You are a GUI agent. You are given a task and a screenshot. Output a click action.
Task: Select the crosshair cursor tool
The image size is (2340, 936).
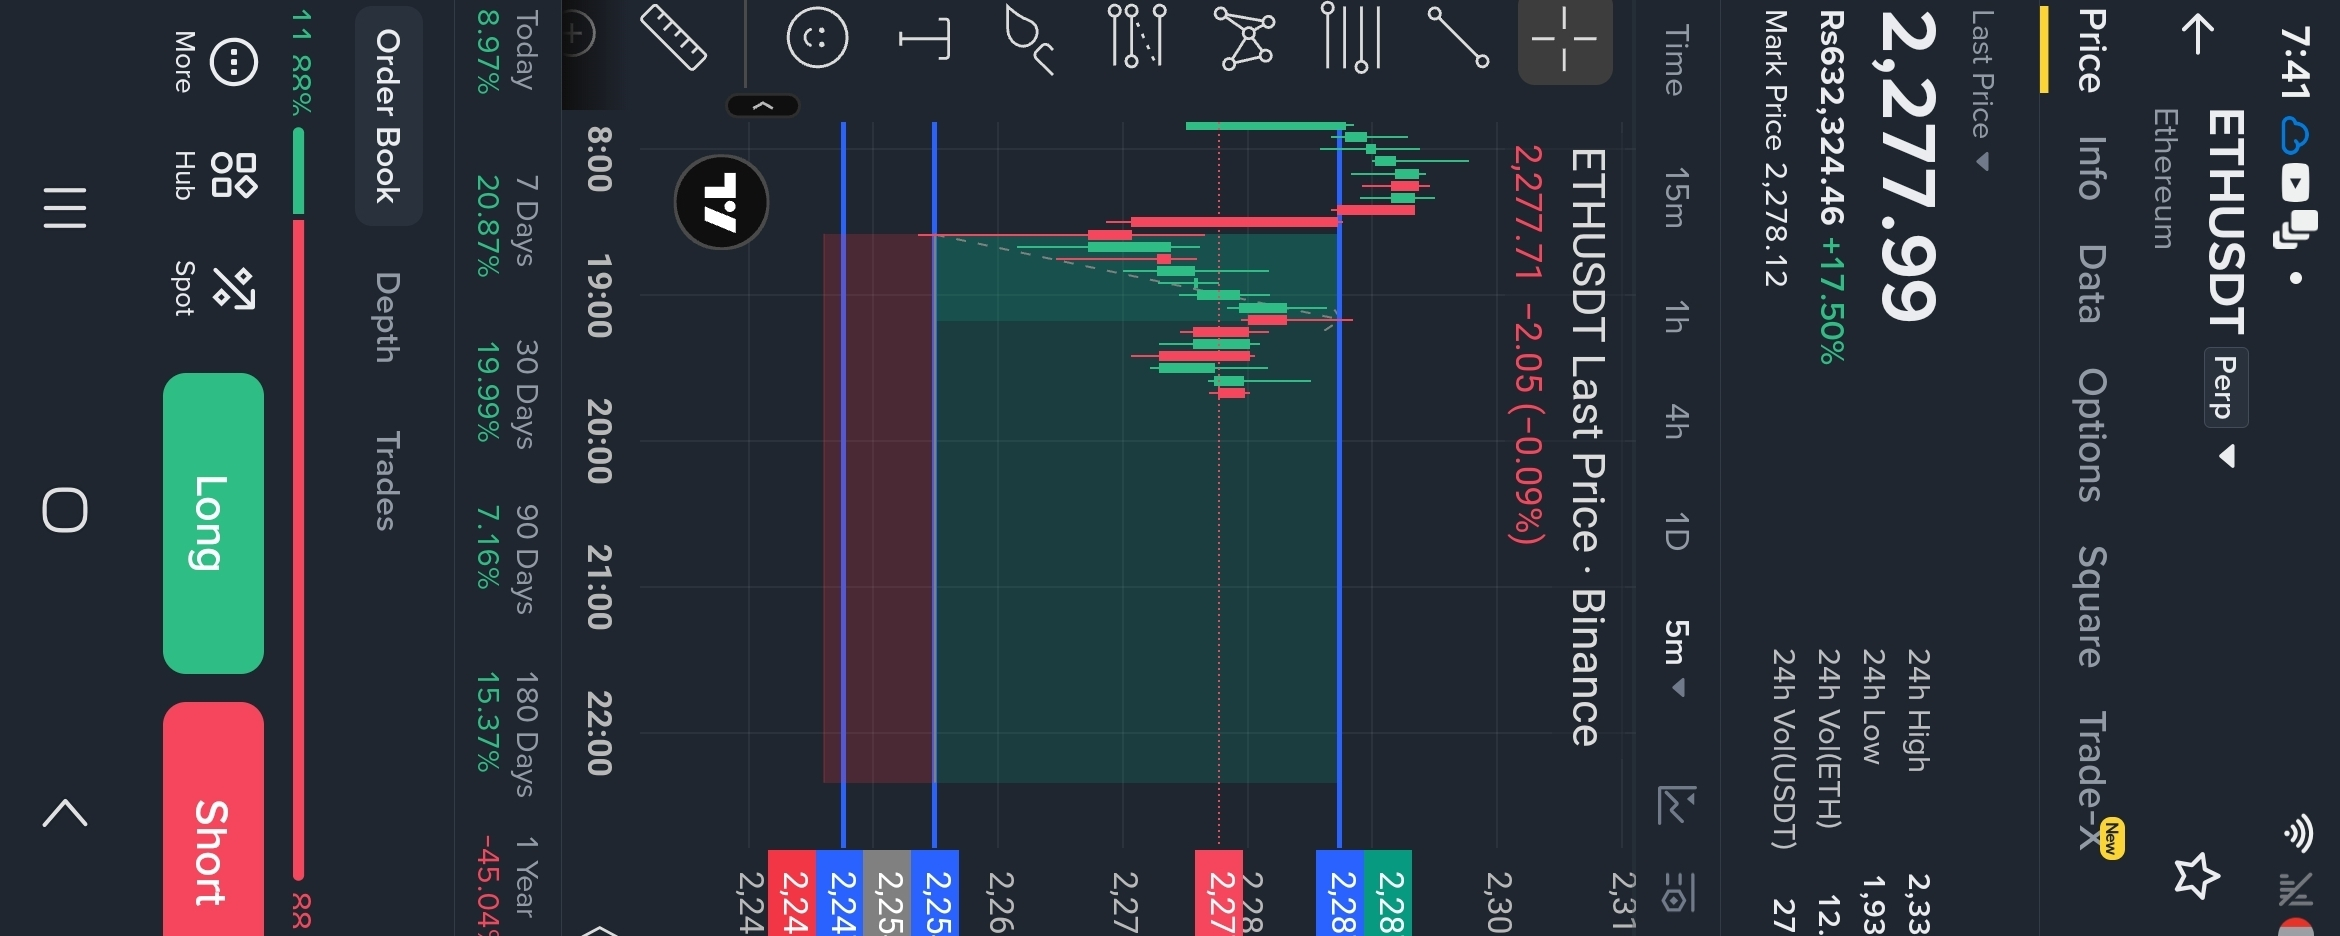pyautogui.click(x=1564, y=40)
